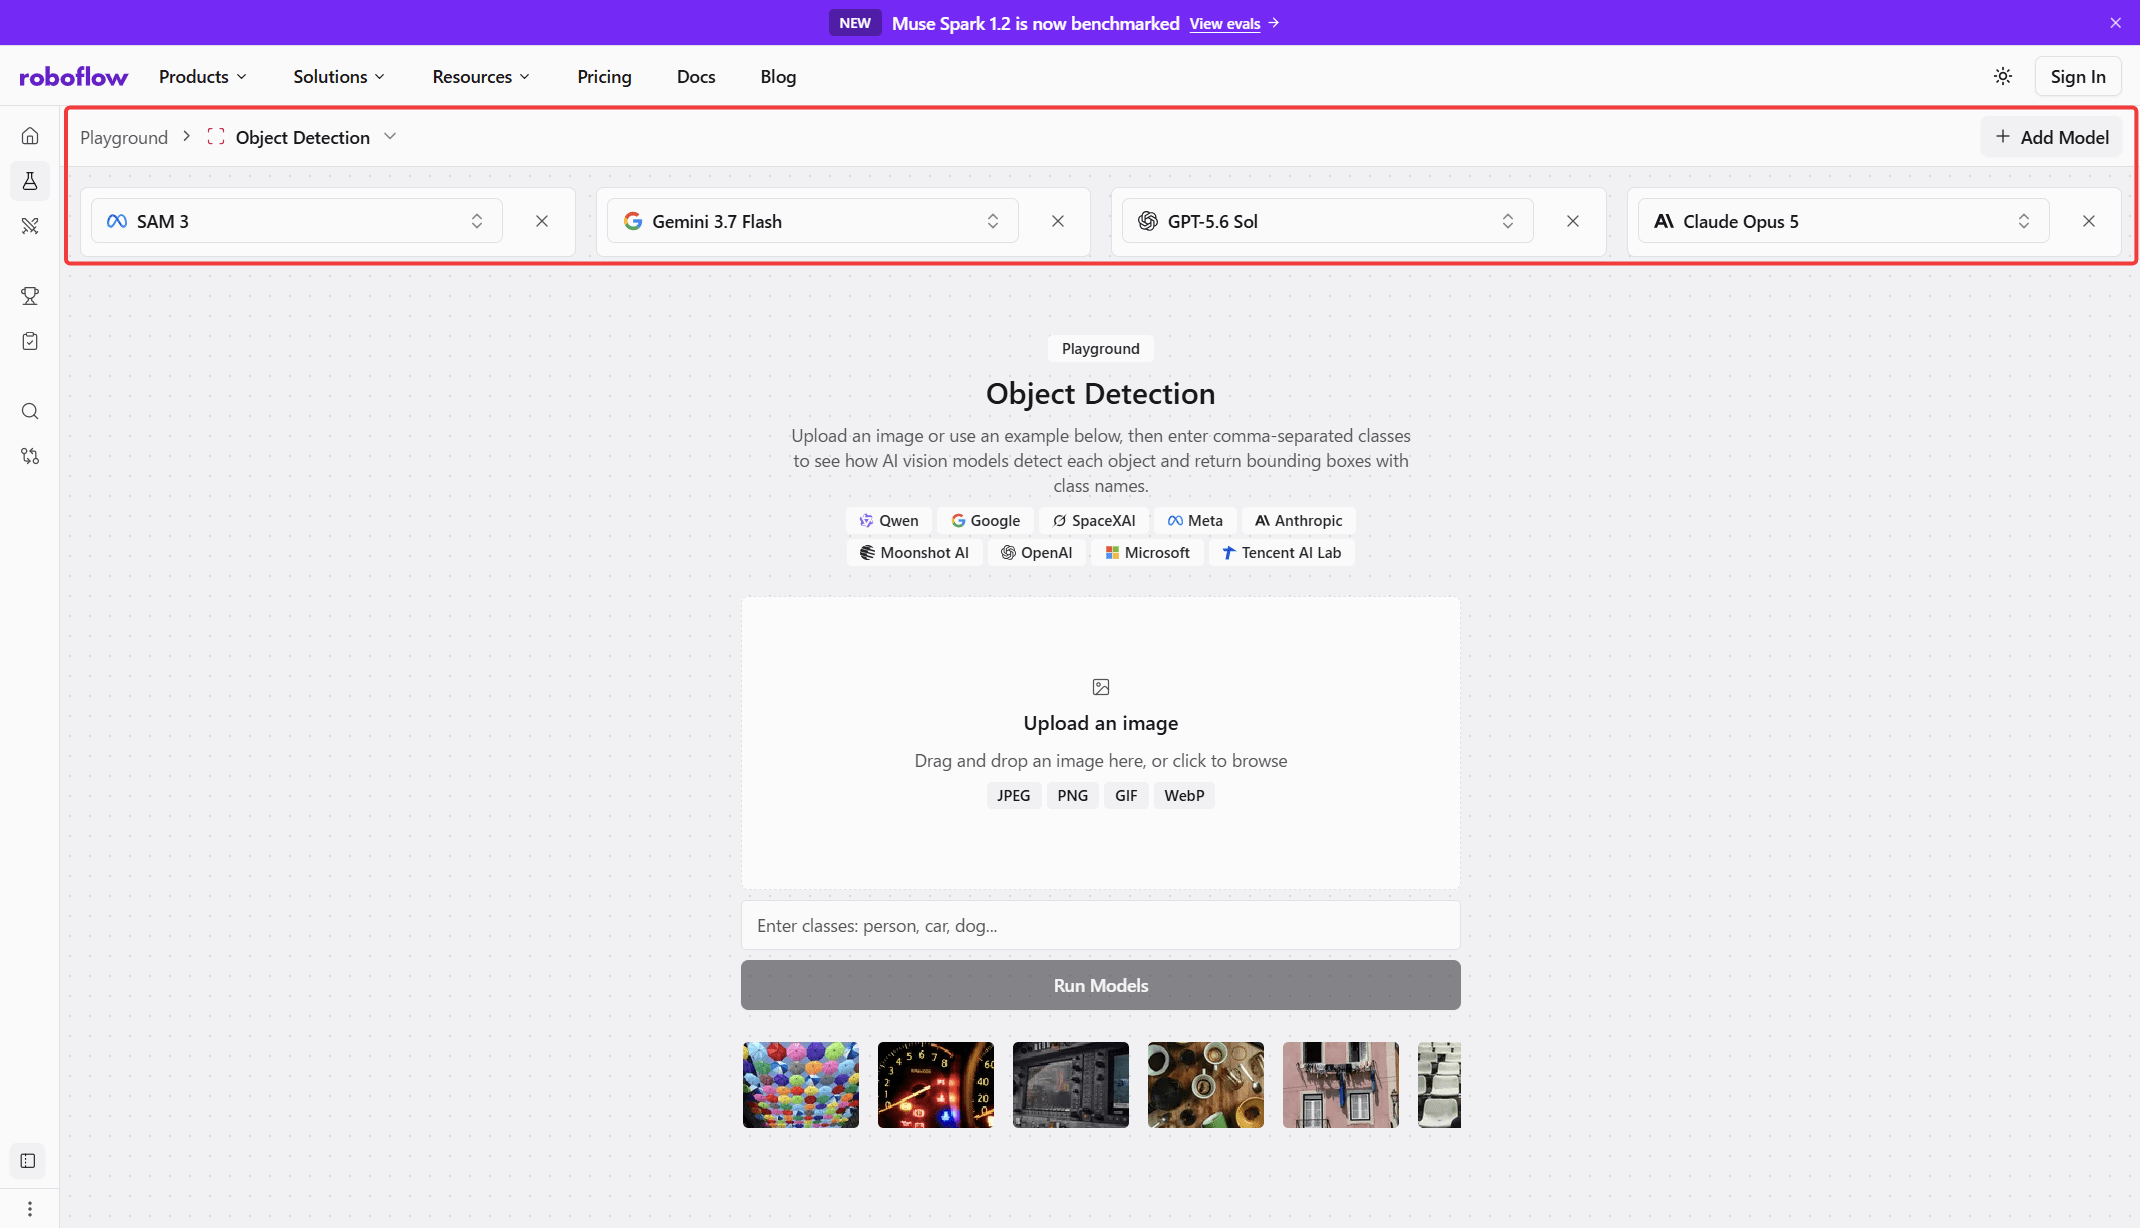Click the Microsoft provider tag

[x=1147, y=552]
